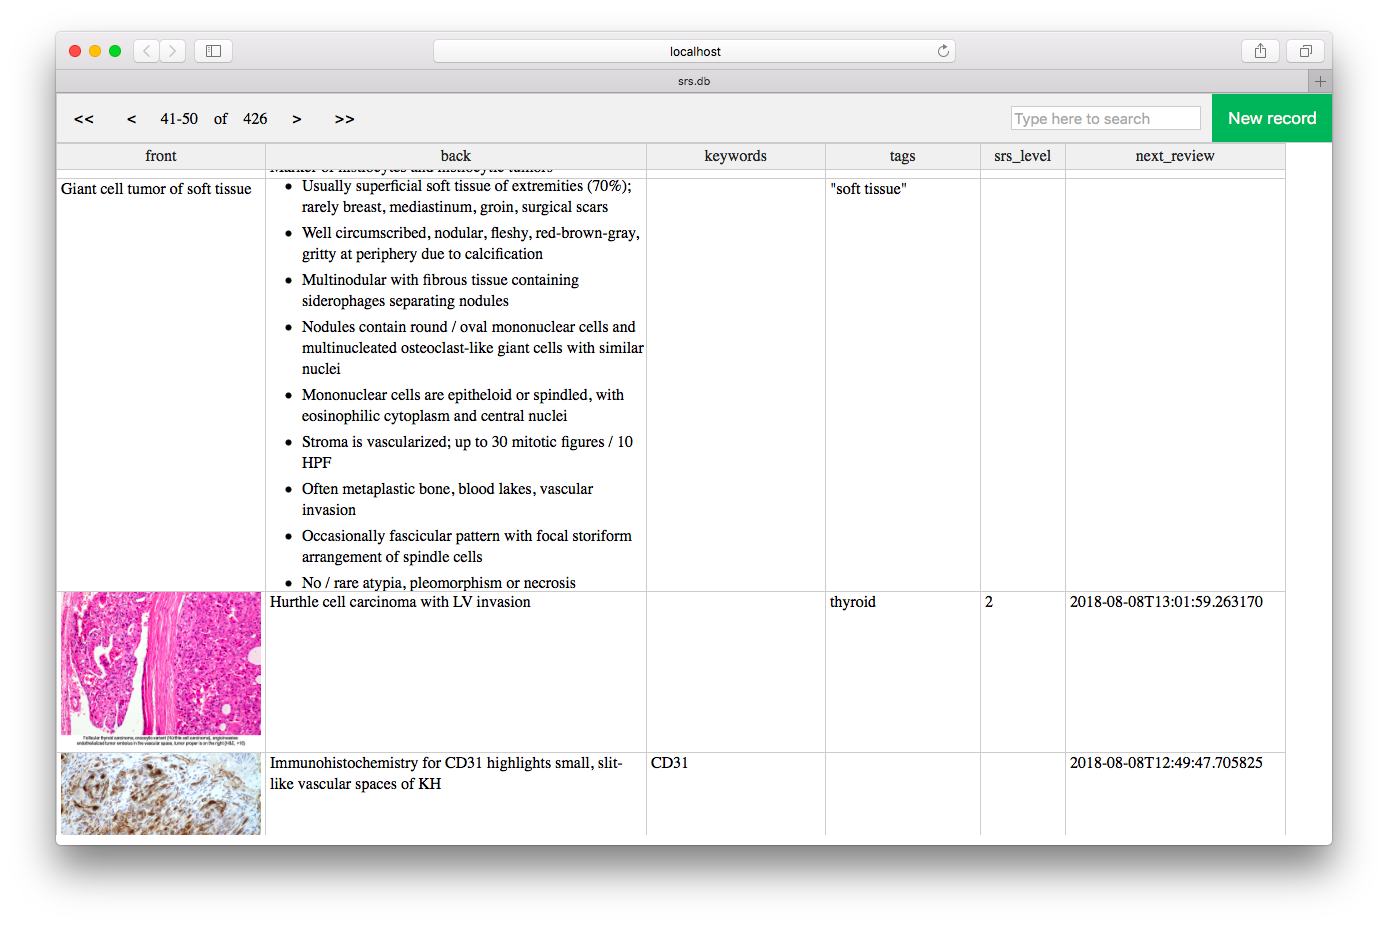The width and height of the screenshot is (1388, 925).
Task: Go to next page with >
Action: pos(297,119)
